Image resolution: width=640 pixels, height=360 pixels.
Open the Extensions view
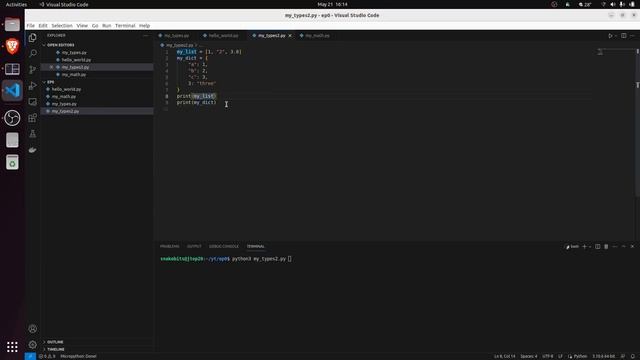pos(33,118)
